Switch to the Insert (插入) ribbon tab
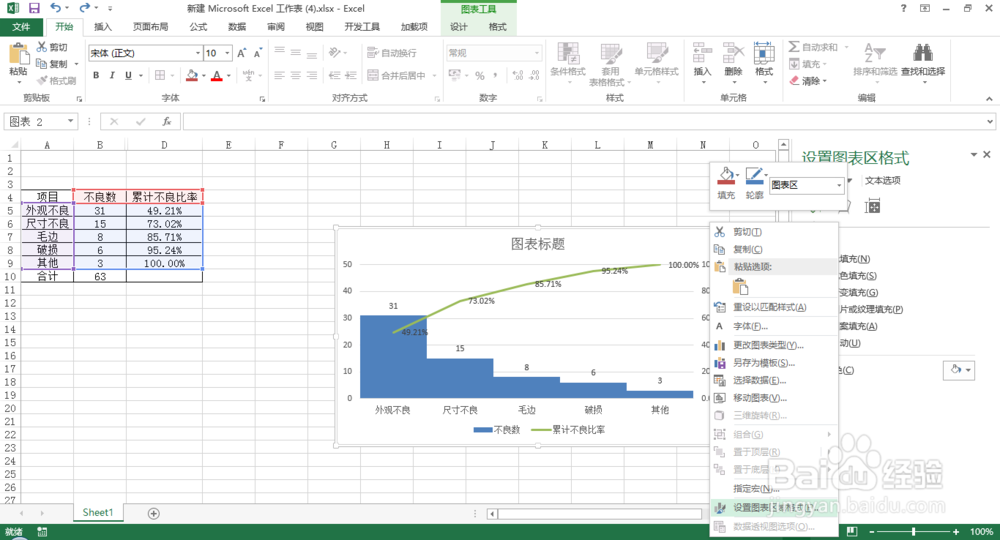Image resolution: width=1000 pixels, height=540 pixels. 103,27
